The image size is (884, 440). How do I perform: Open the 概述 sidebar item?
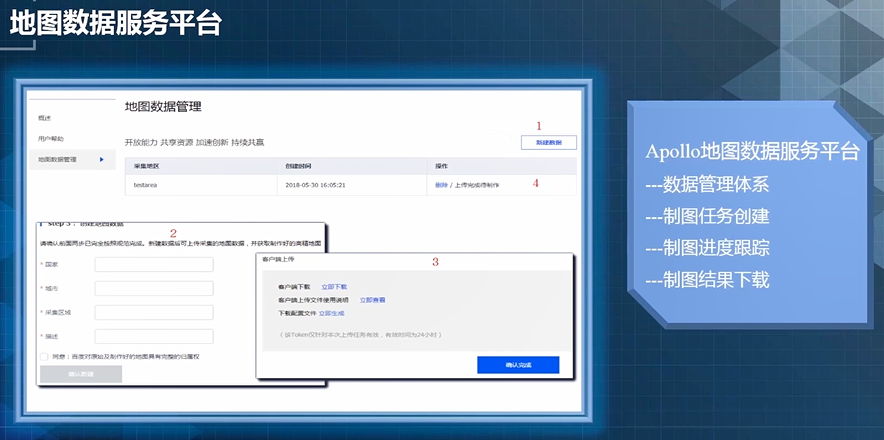point(45,118)
